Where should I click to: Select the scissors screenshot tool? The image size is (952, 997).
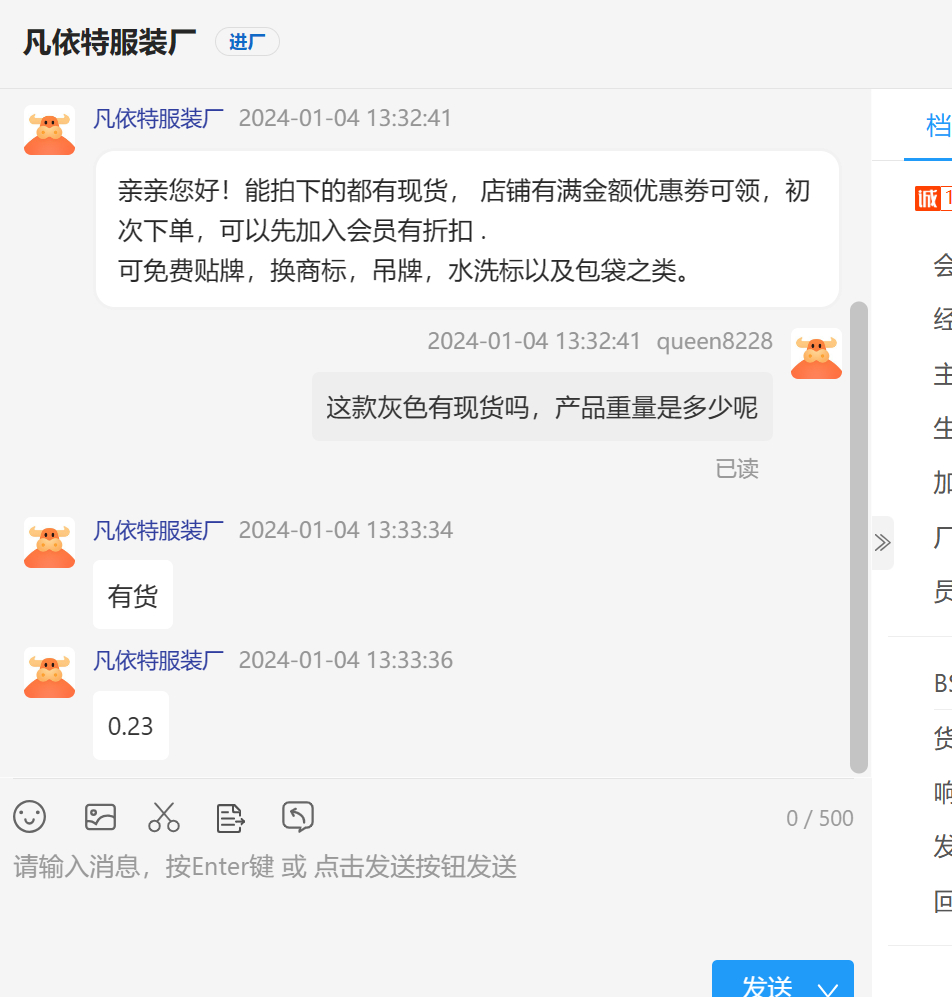point(164,817)
